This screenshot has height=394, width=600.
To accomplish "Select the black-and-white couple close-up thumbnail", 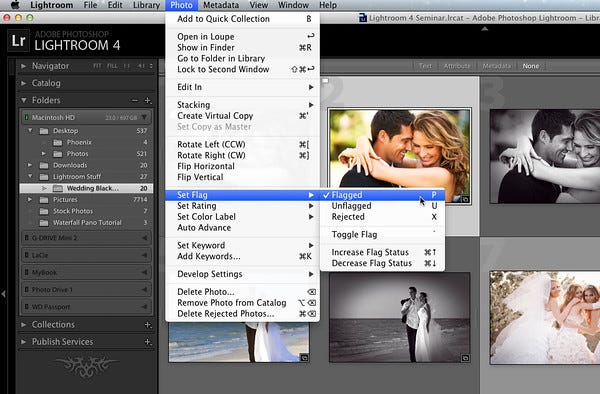I will pyautogui.click(x=545, y=156).
